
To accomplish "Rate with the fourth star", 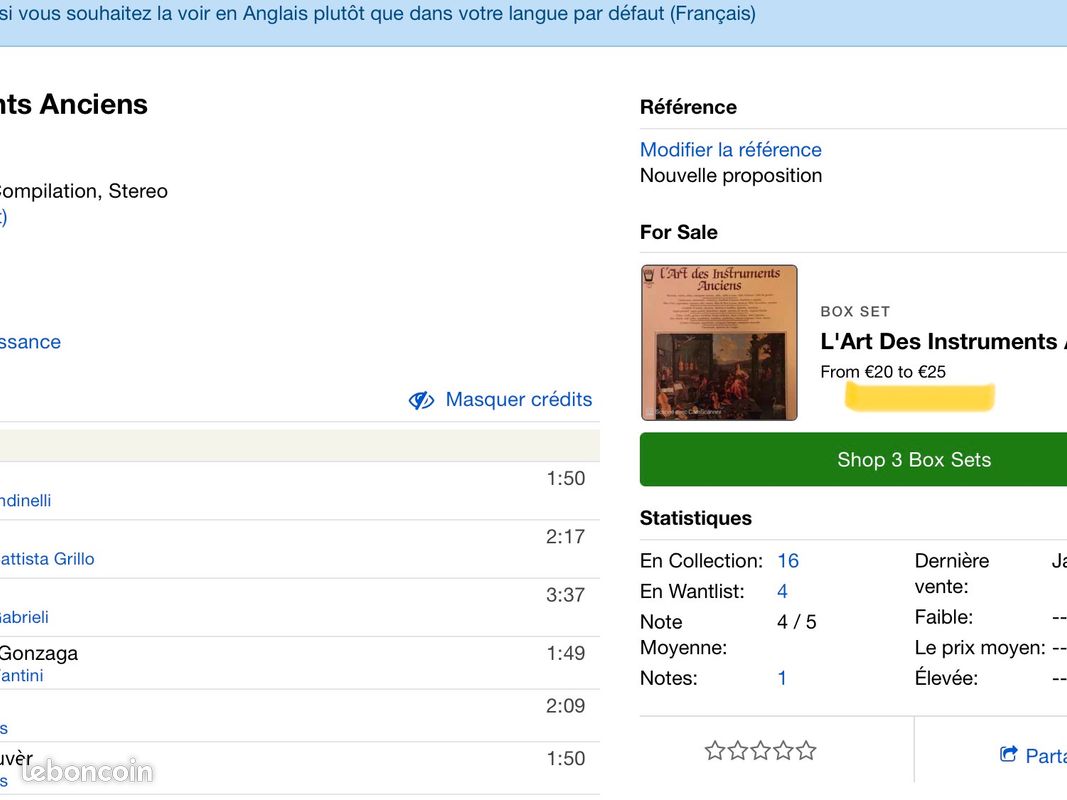I will click(x=783, y=751).
